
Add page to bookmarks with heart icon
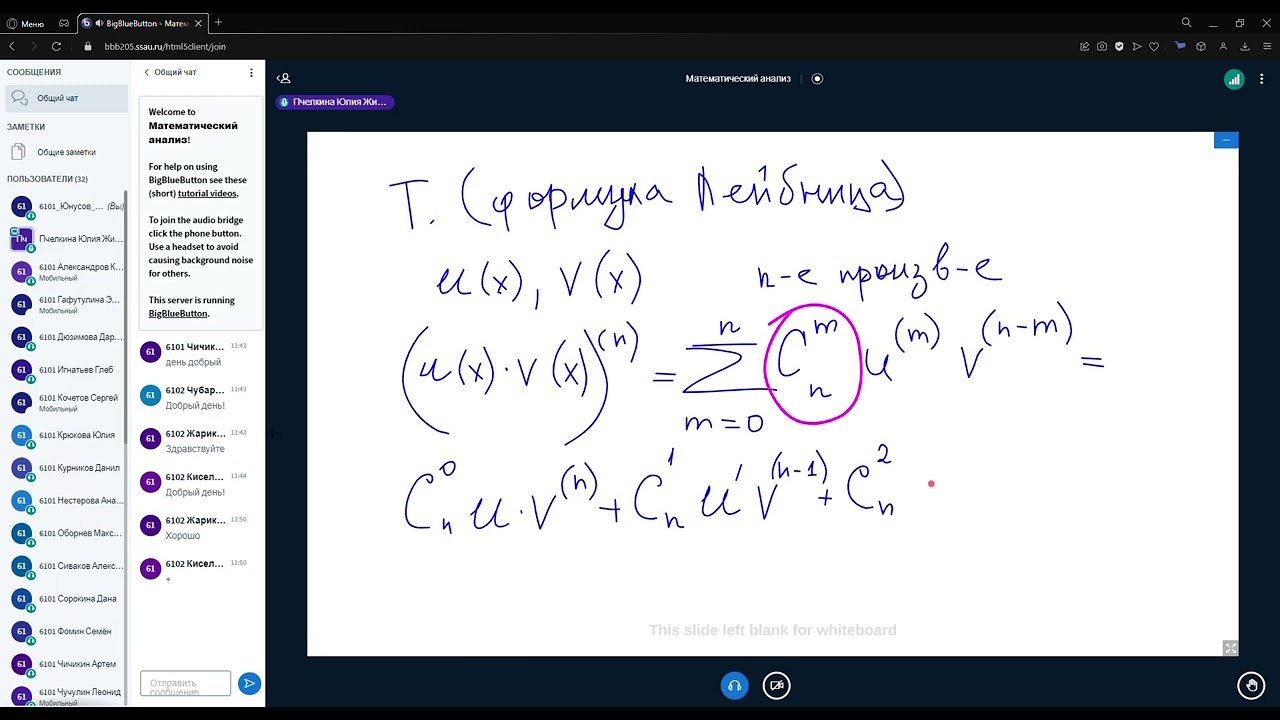1153,46
